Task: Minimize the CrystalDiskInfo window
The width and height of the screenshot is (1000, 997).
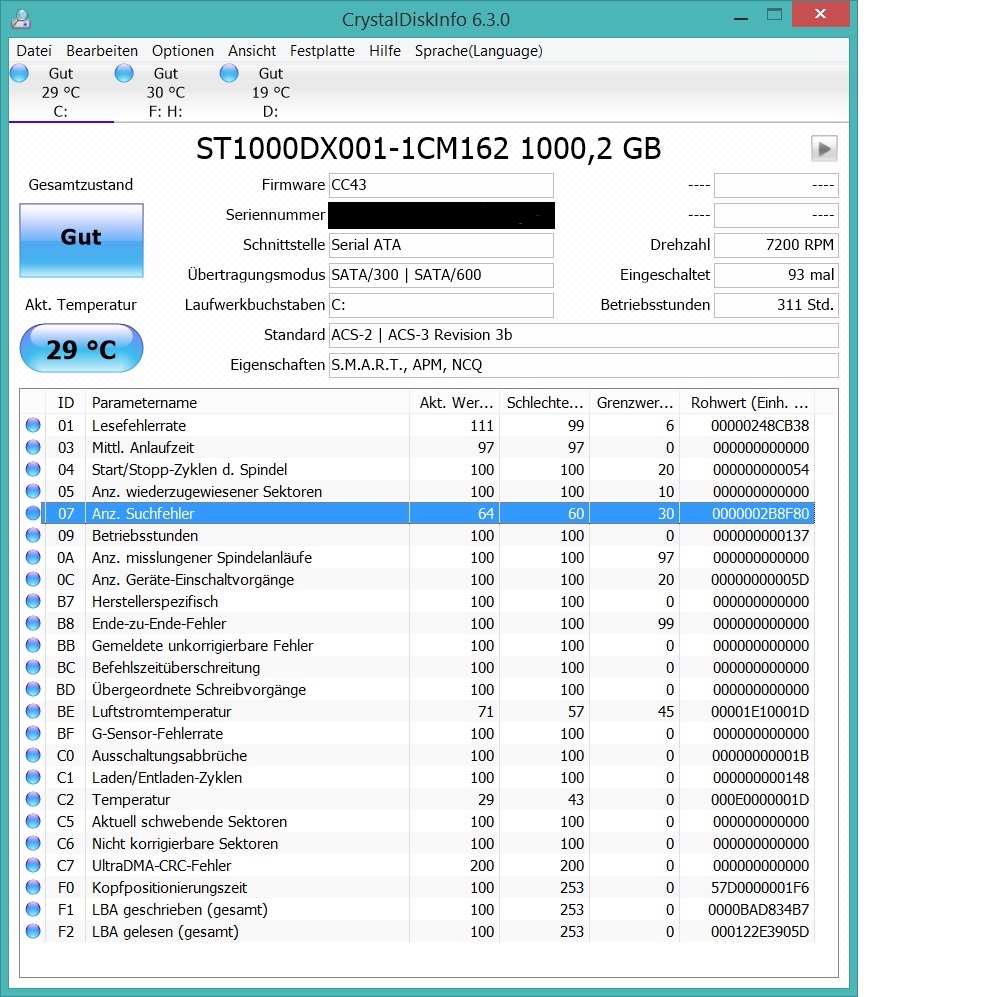Action: (x=740, y=17)
